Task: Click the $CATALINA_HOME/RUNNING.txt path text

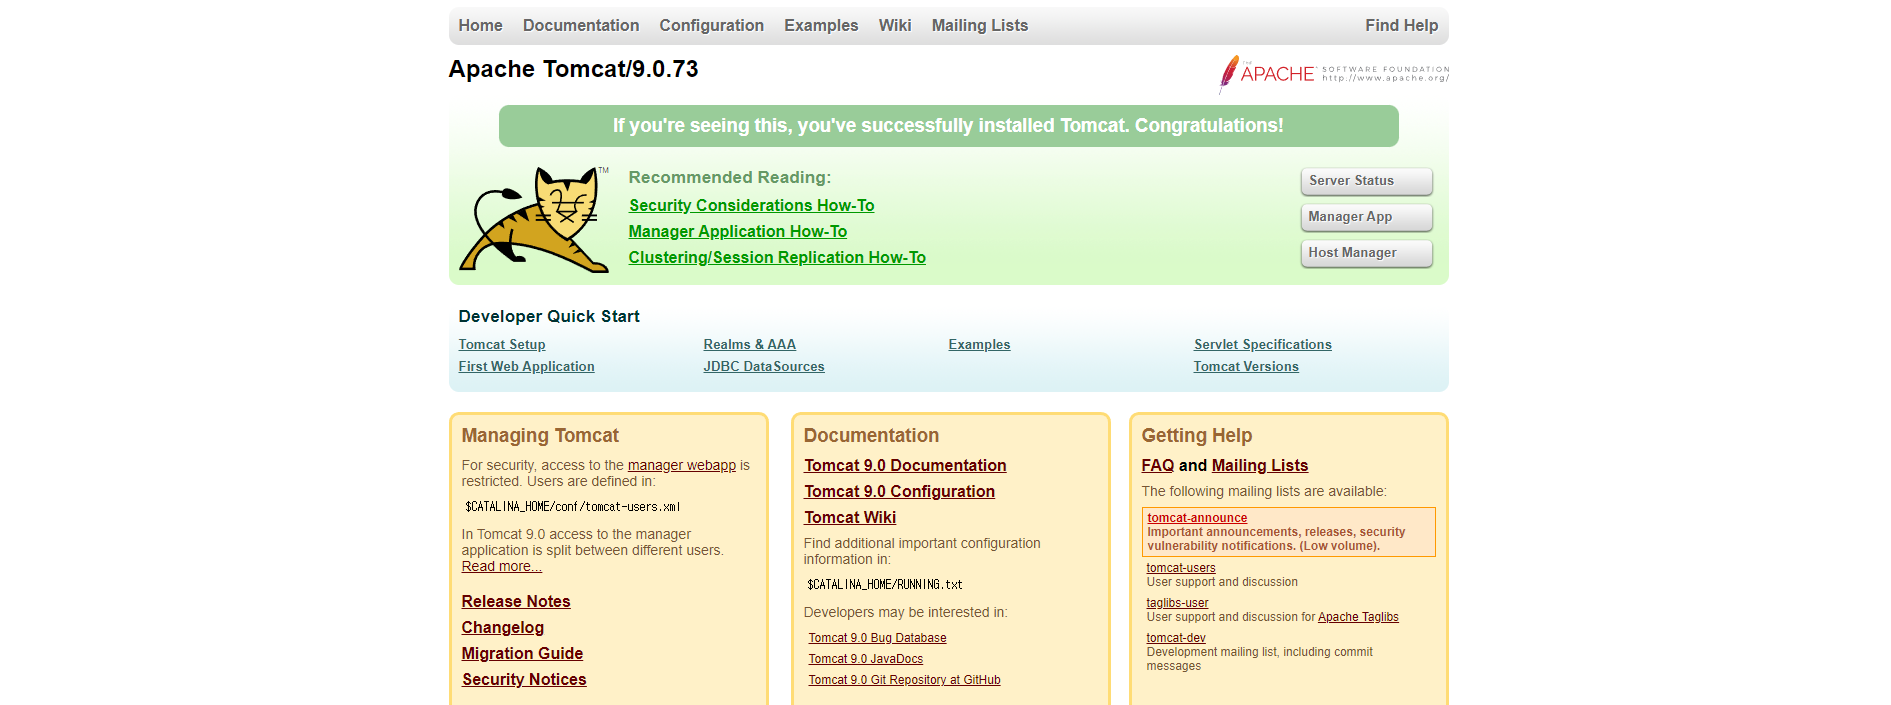Action: [885, 585]
